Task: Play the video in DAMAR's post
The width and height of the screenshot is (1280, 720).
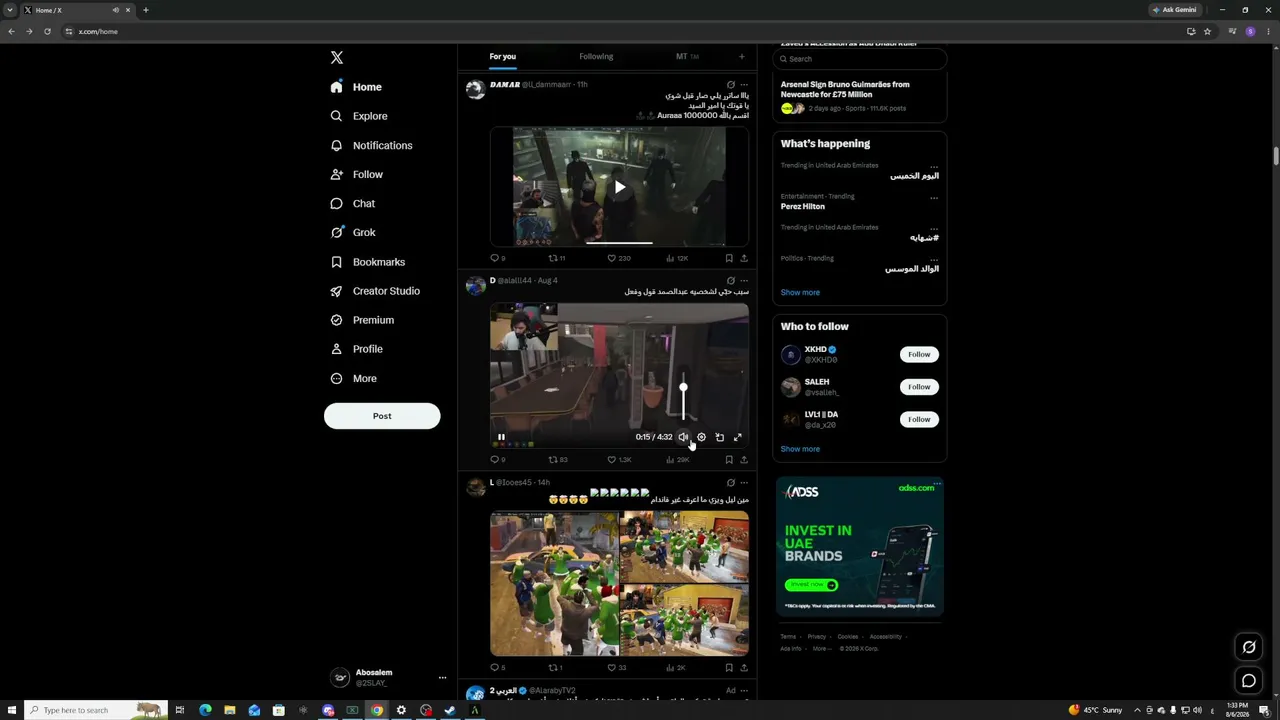Action: [620, 187]
